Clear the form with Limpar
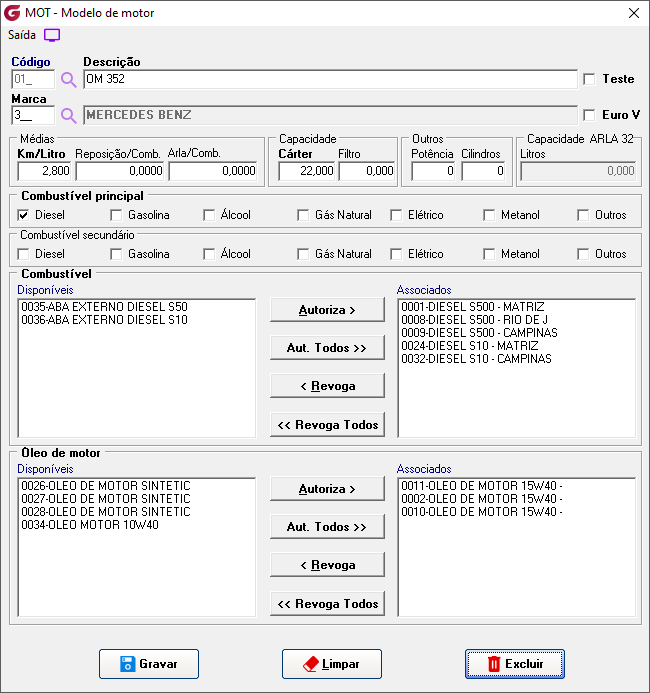650x693 pixels. (332, 664)
